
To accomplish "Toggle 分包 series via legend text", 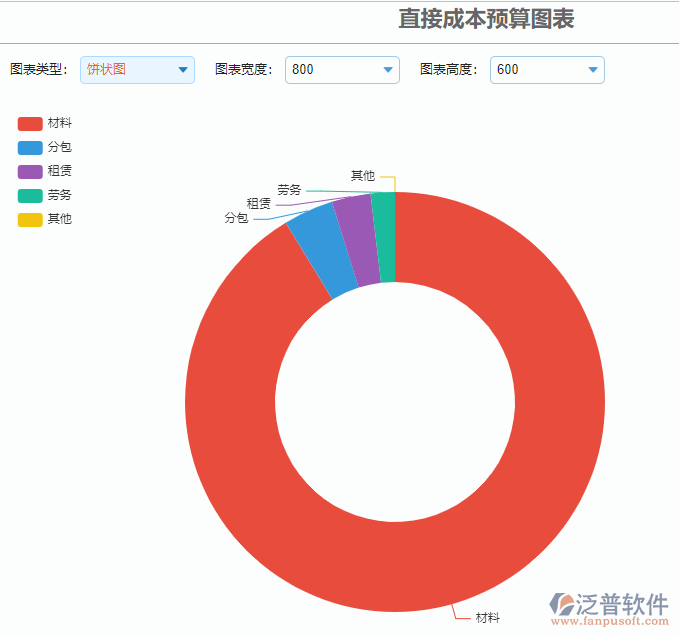I will click(60, 148).
